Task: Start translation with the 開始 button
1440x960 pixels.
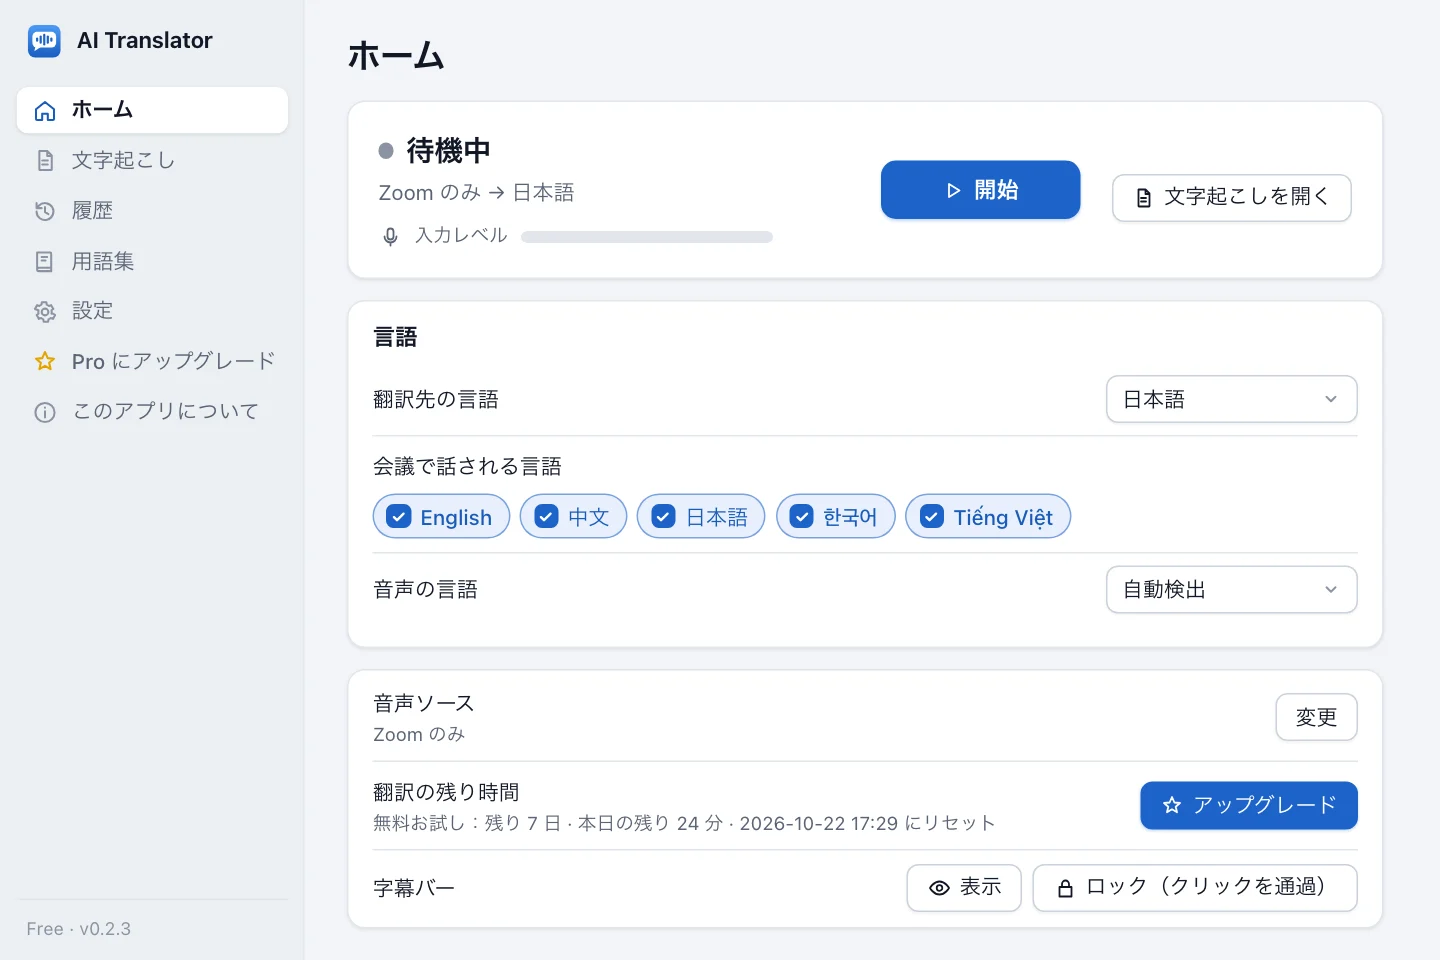Action: click(x=980, y=190)
